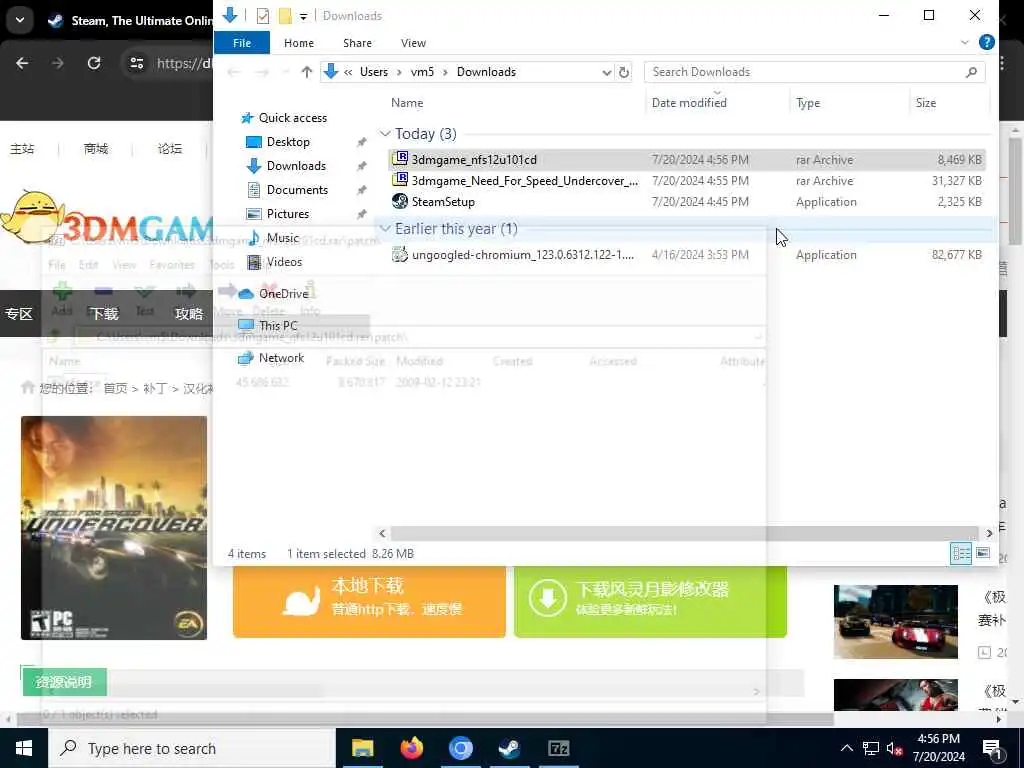Select the ungoogled-chromium installer file
1024x768 pixels.
[687, 255]
